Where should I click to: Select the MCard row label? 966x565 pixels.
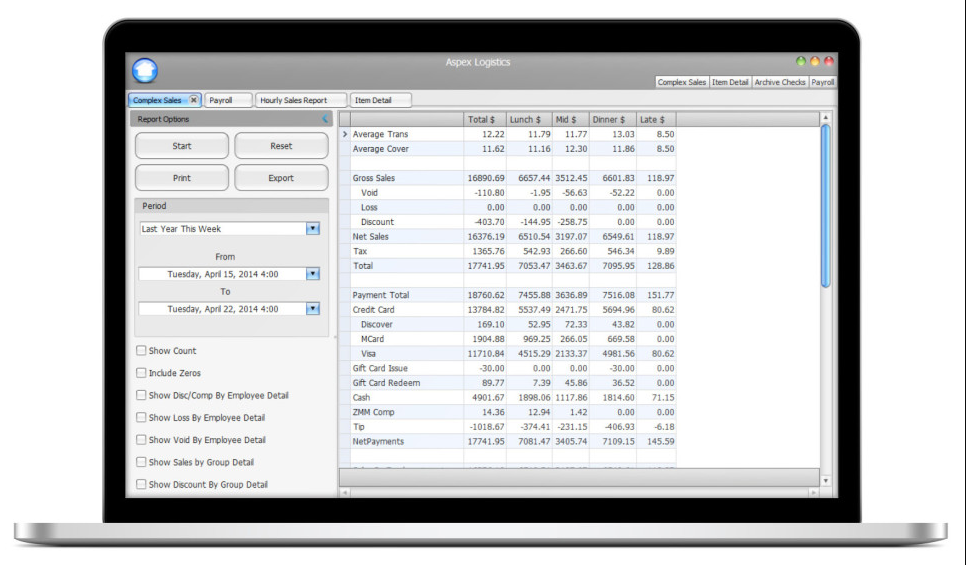coord(372,339)
